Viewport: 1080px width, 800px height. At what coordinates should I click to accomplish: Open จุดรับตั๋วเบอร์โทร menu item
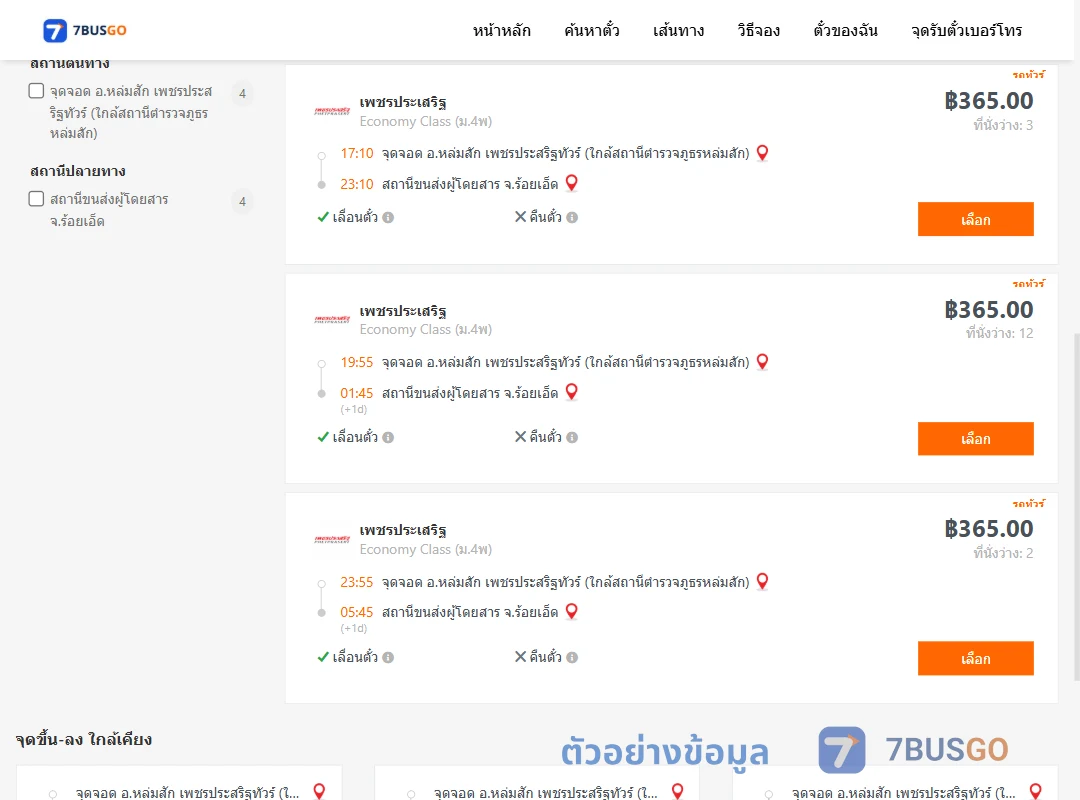click(966, 31)
